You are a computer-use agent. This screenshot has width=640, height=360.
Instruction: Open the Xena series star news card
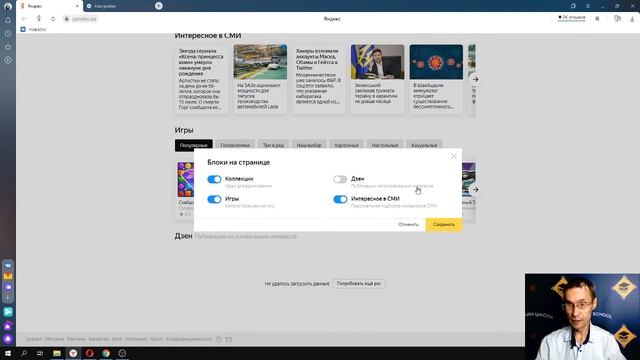pyautogui.click(x=201, y=78)
